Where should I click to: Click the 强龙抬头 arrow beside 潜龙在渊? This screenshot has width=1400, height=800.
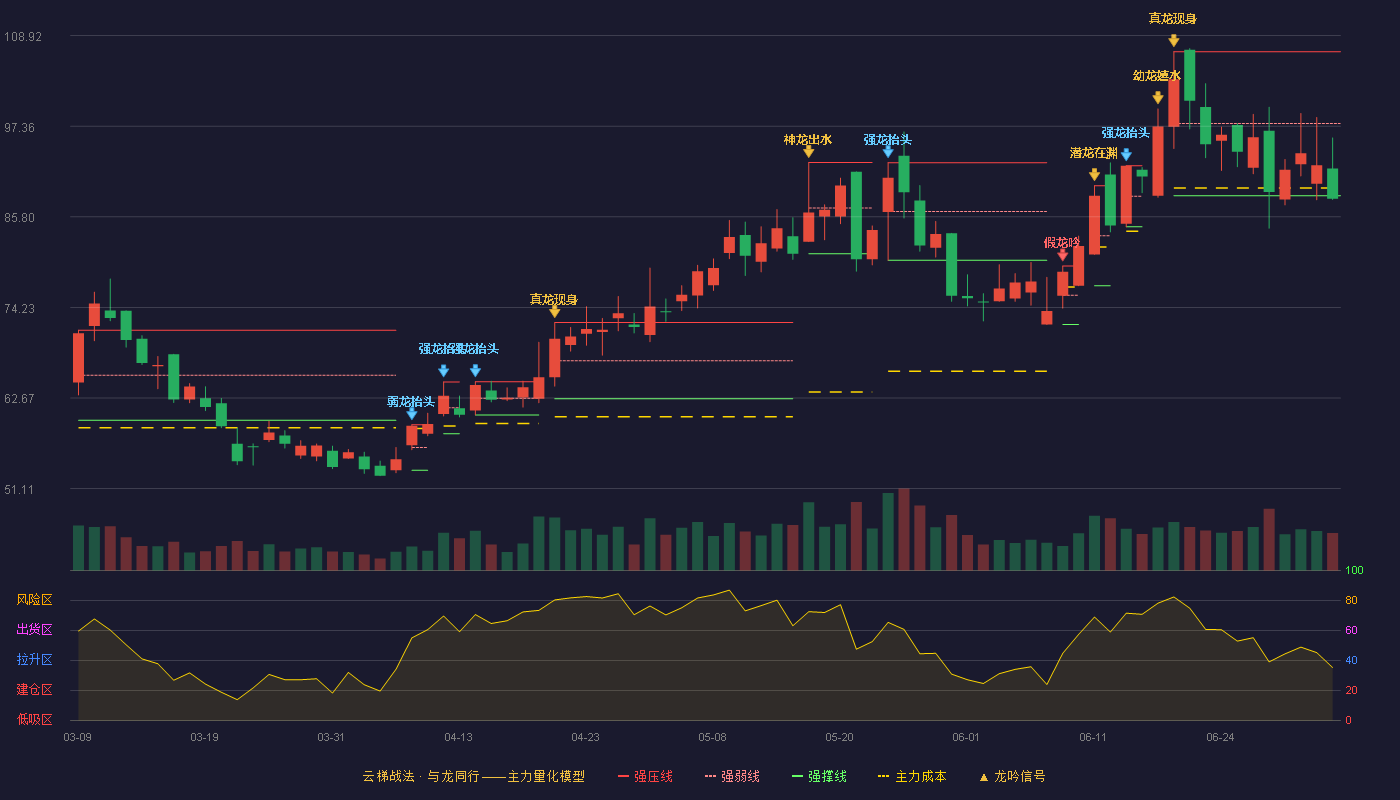pyautogui.click(x=1126, y=155)
